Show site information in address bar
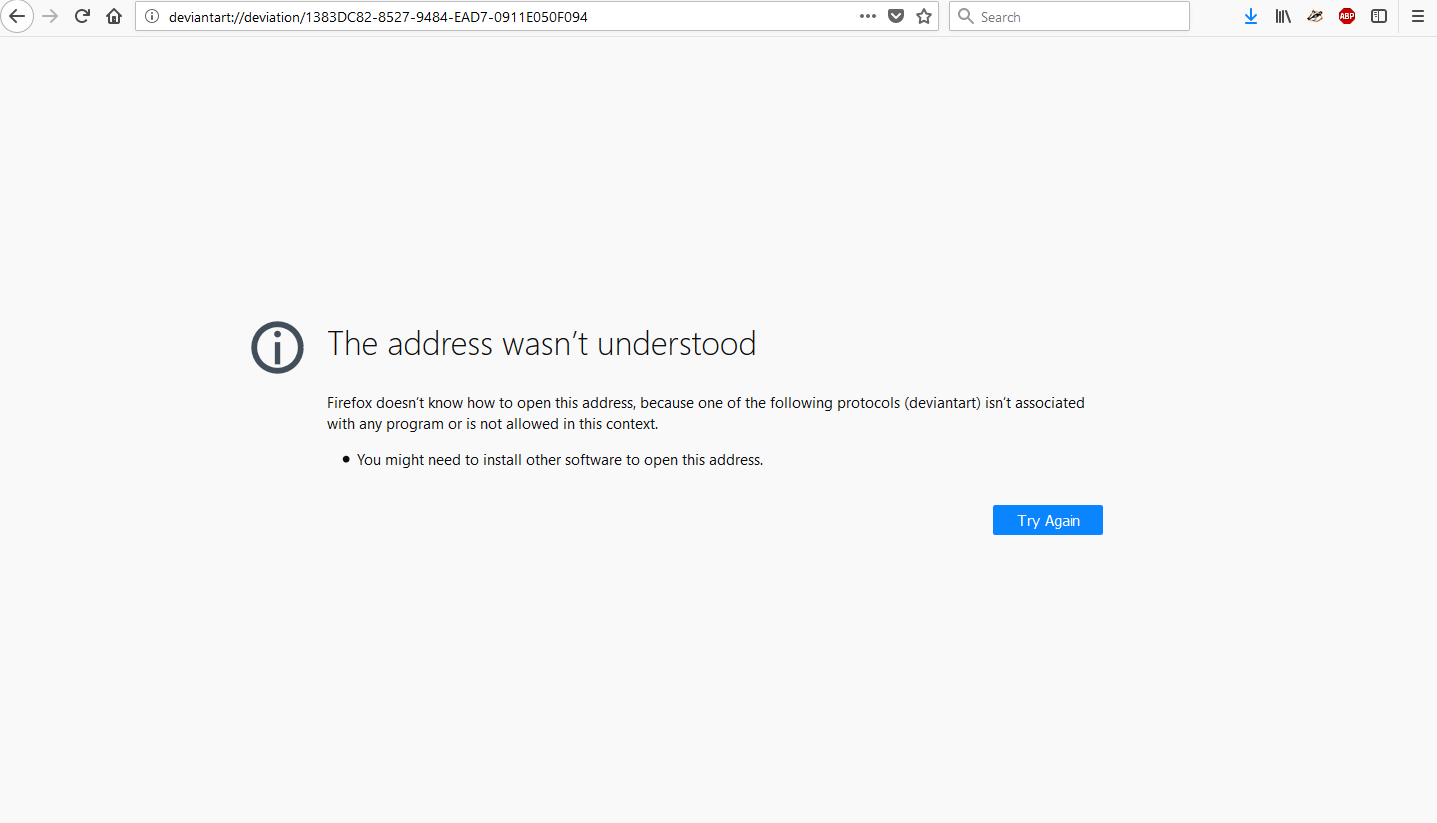Viewport: 1437px width, 823px height. coord(152,16)
